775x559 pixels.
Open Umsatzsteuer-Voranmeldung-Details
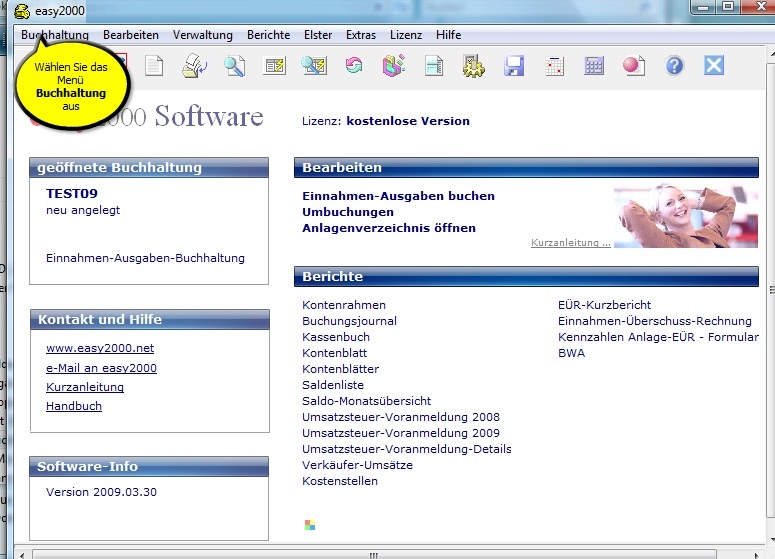[407, 449]
